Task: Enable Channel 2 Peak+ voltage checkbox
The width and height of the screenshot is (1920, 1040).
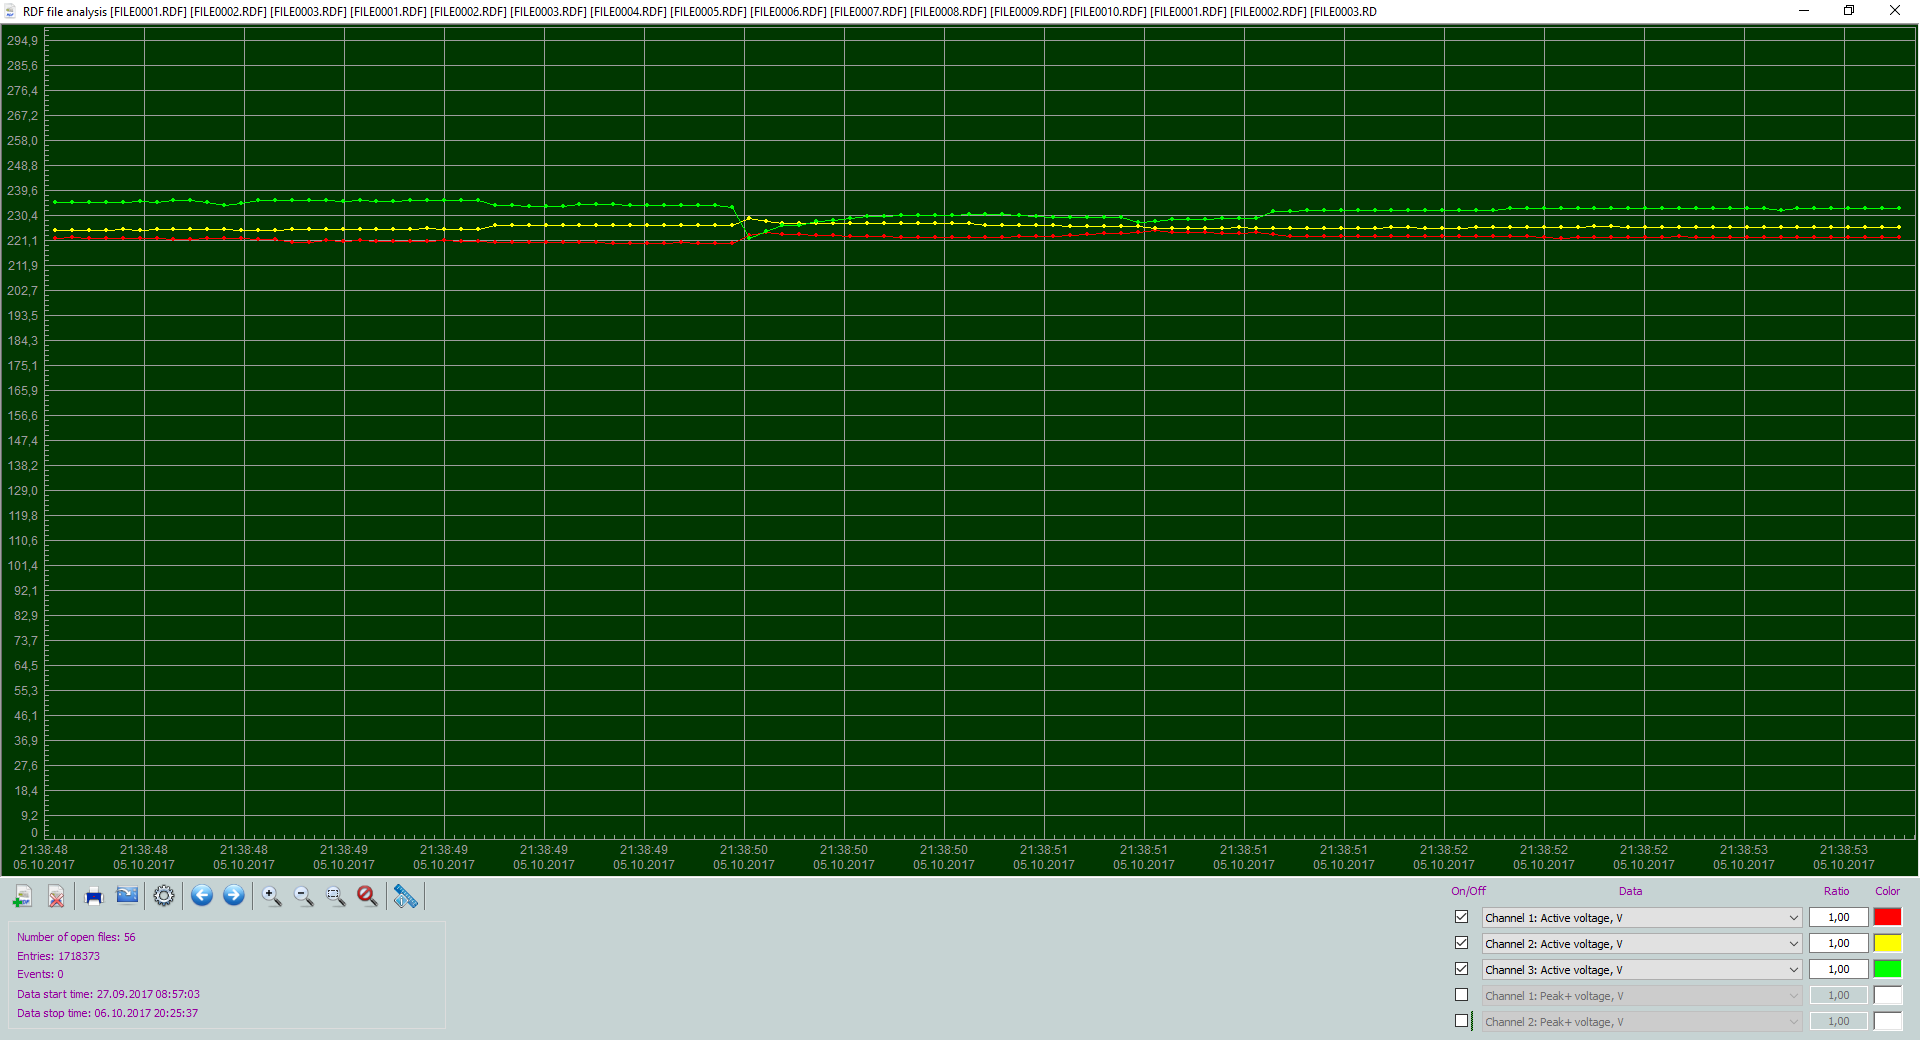Action: 1461,1021
